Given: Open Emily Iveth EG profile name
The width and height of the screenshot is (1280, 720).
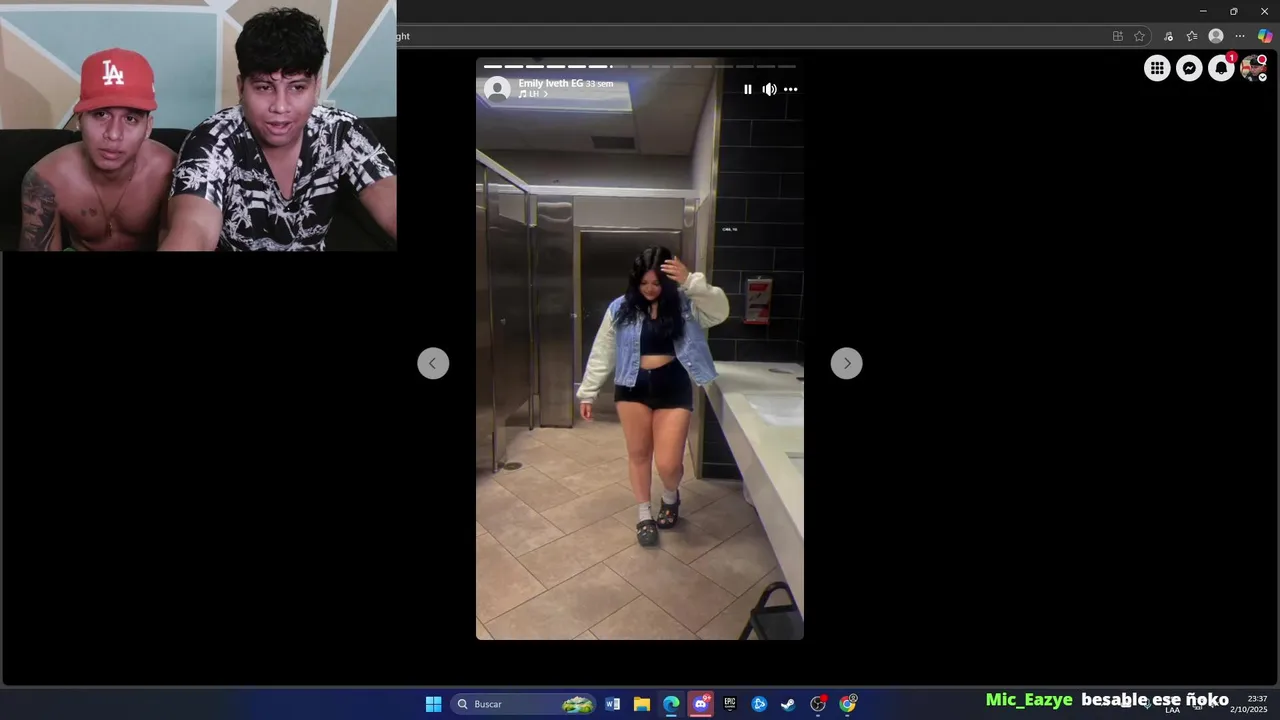Looking at the screenshot, I should point(550,83).
